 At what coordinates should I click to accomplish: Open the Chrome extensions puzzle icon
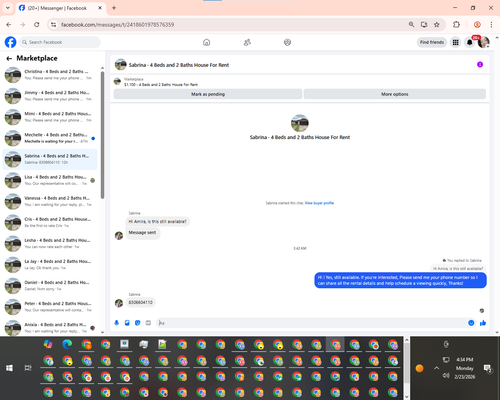click(x=456, y=25)
